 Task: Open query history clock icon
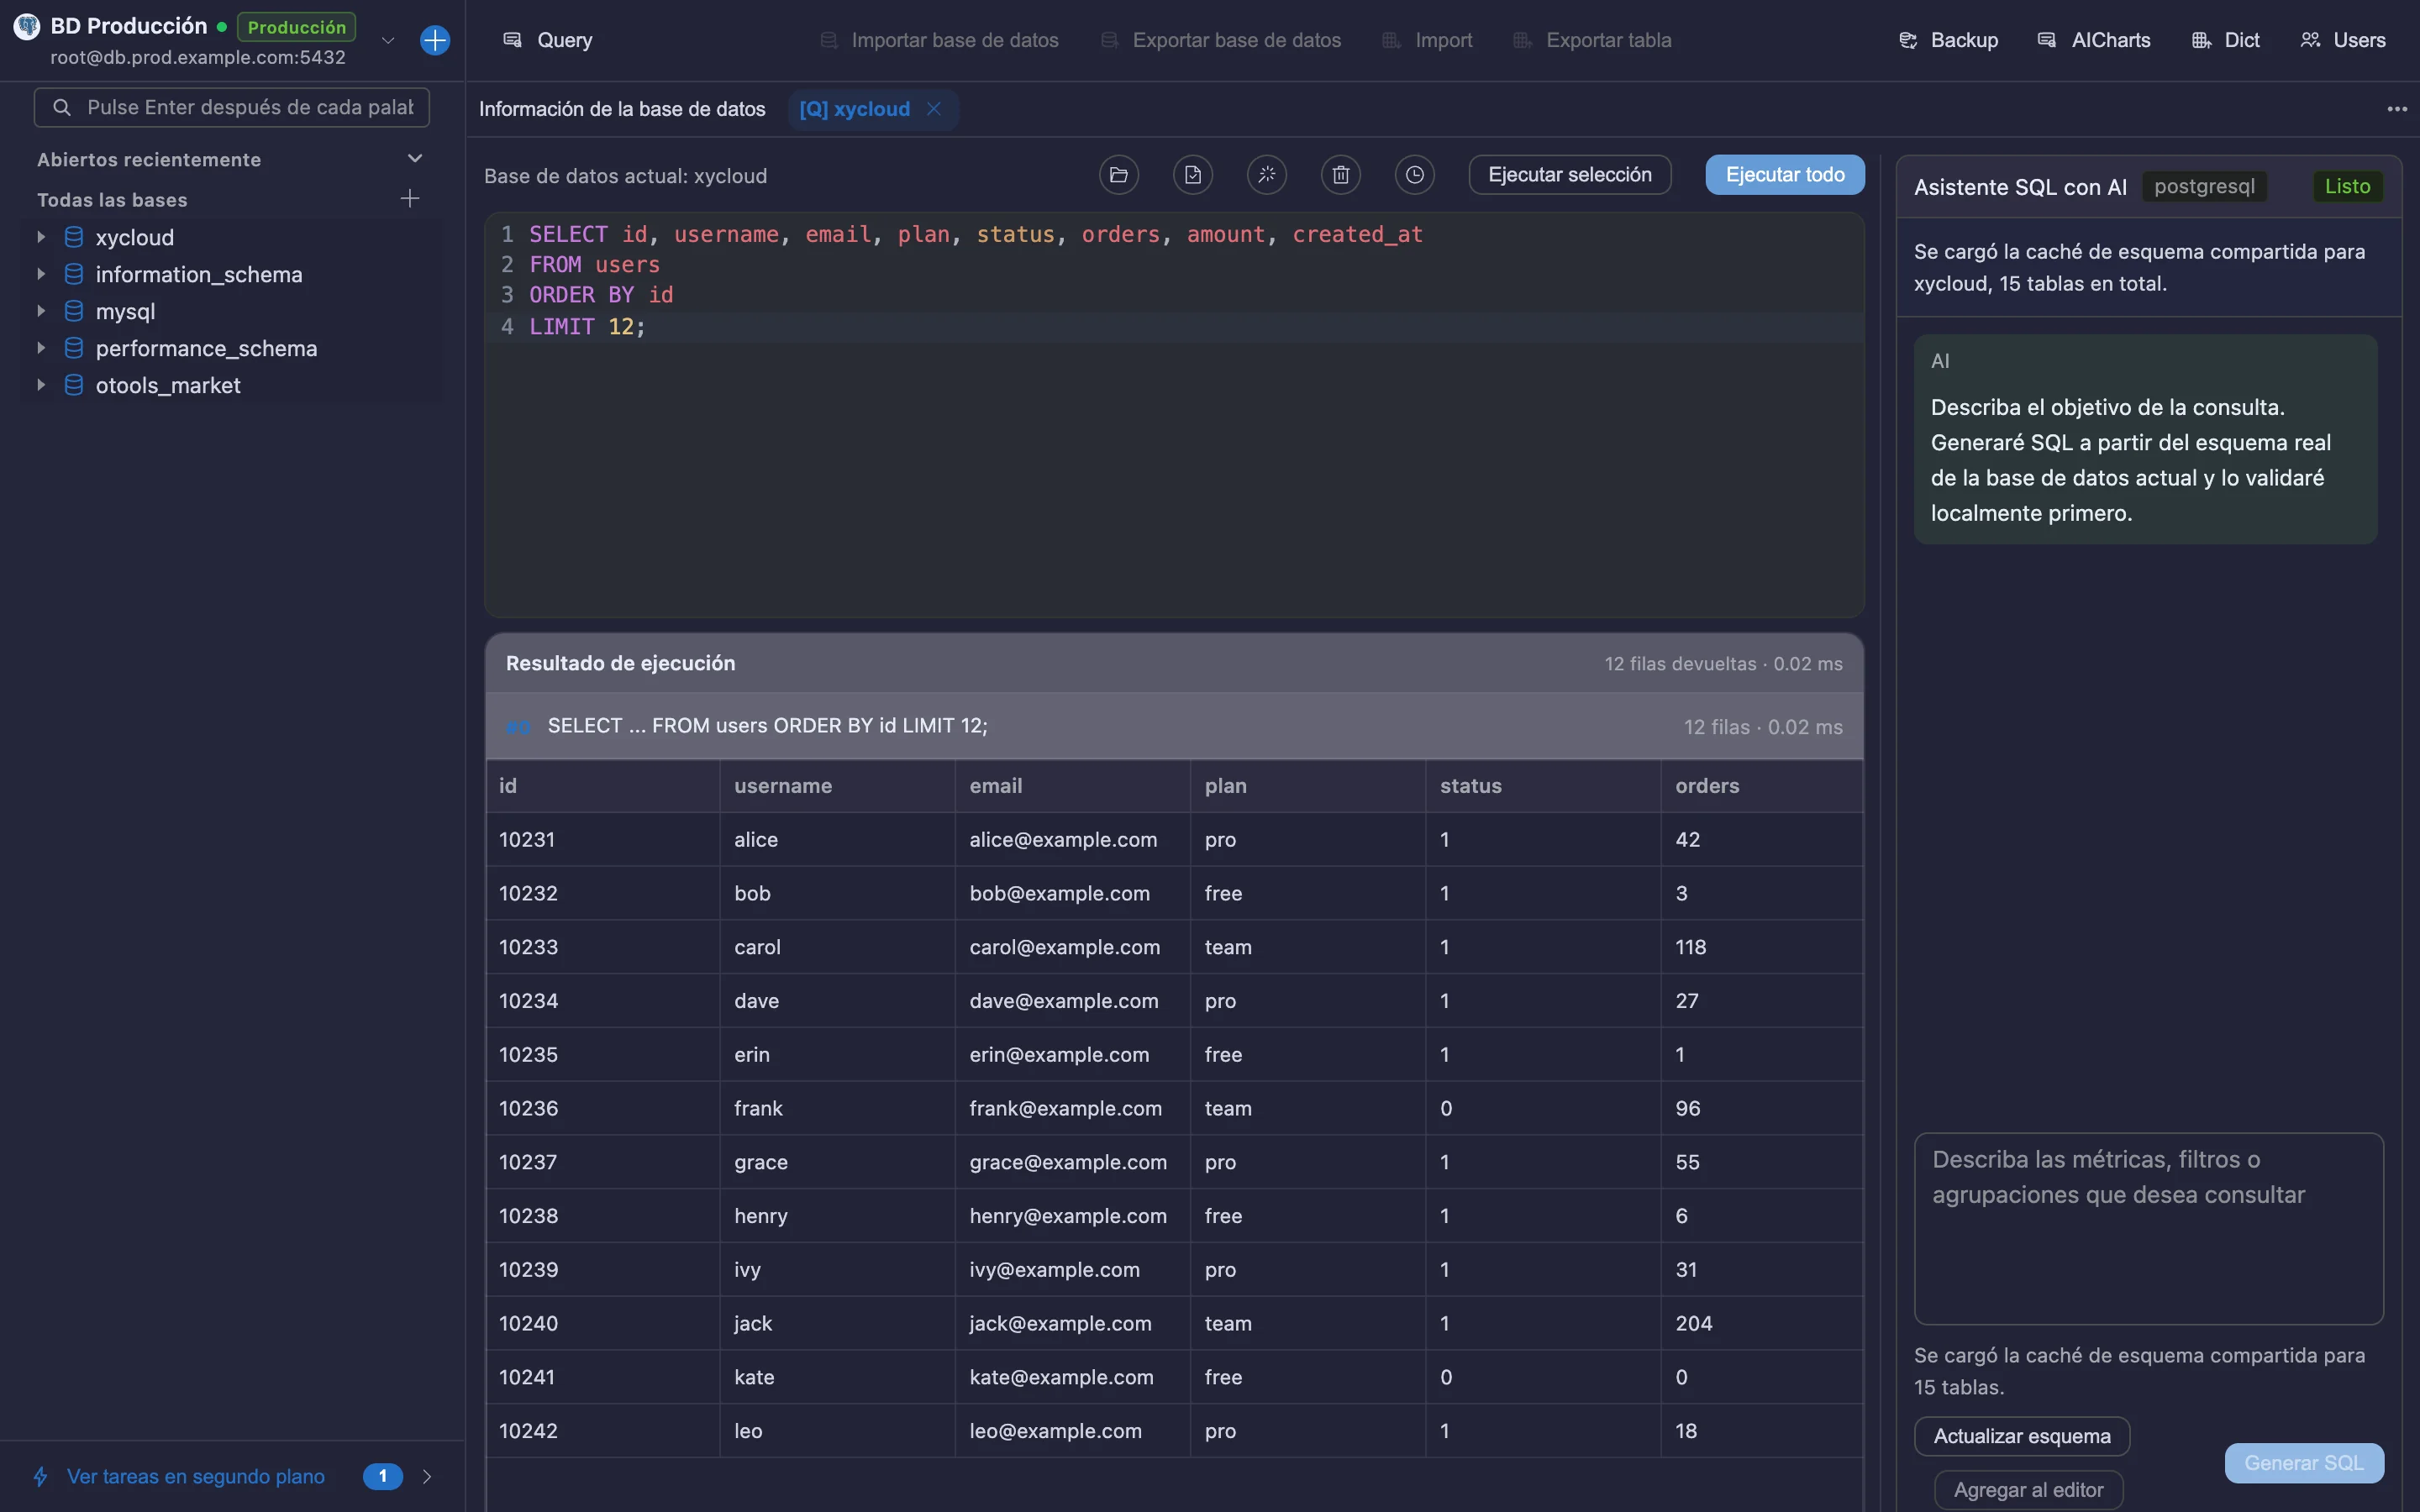click(1414, 175)
